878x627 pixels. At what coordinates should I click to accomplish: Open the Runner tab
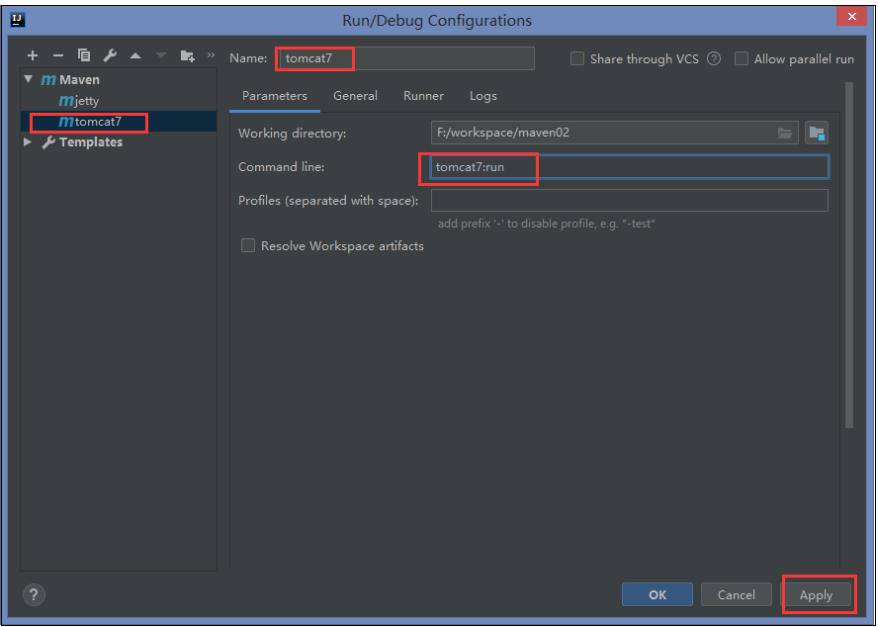point(423,96)
